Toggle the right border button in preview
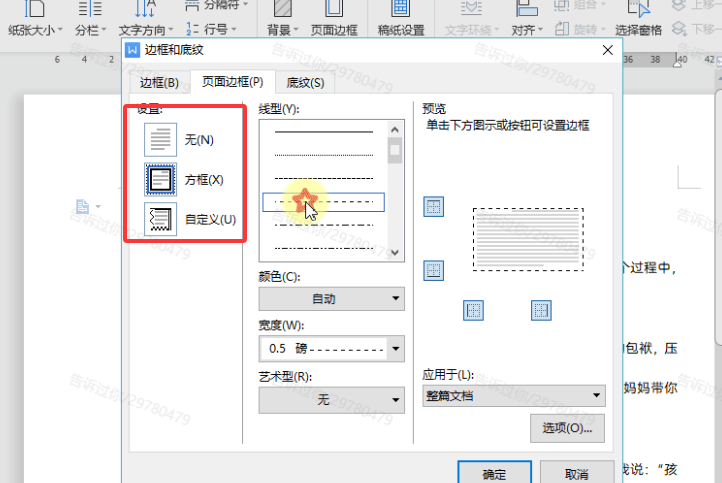This screenshot has width=722, height=483. pyautogui.click(x=541, y=310)
